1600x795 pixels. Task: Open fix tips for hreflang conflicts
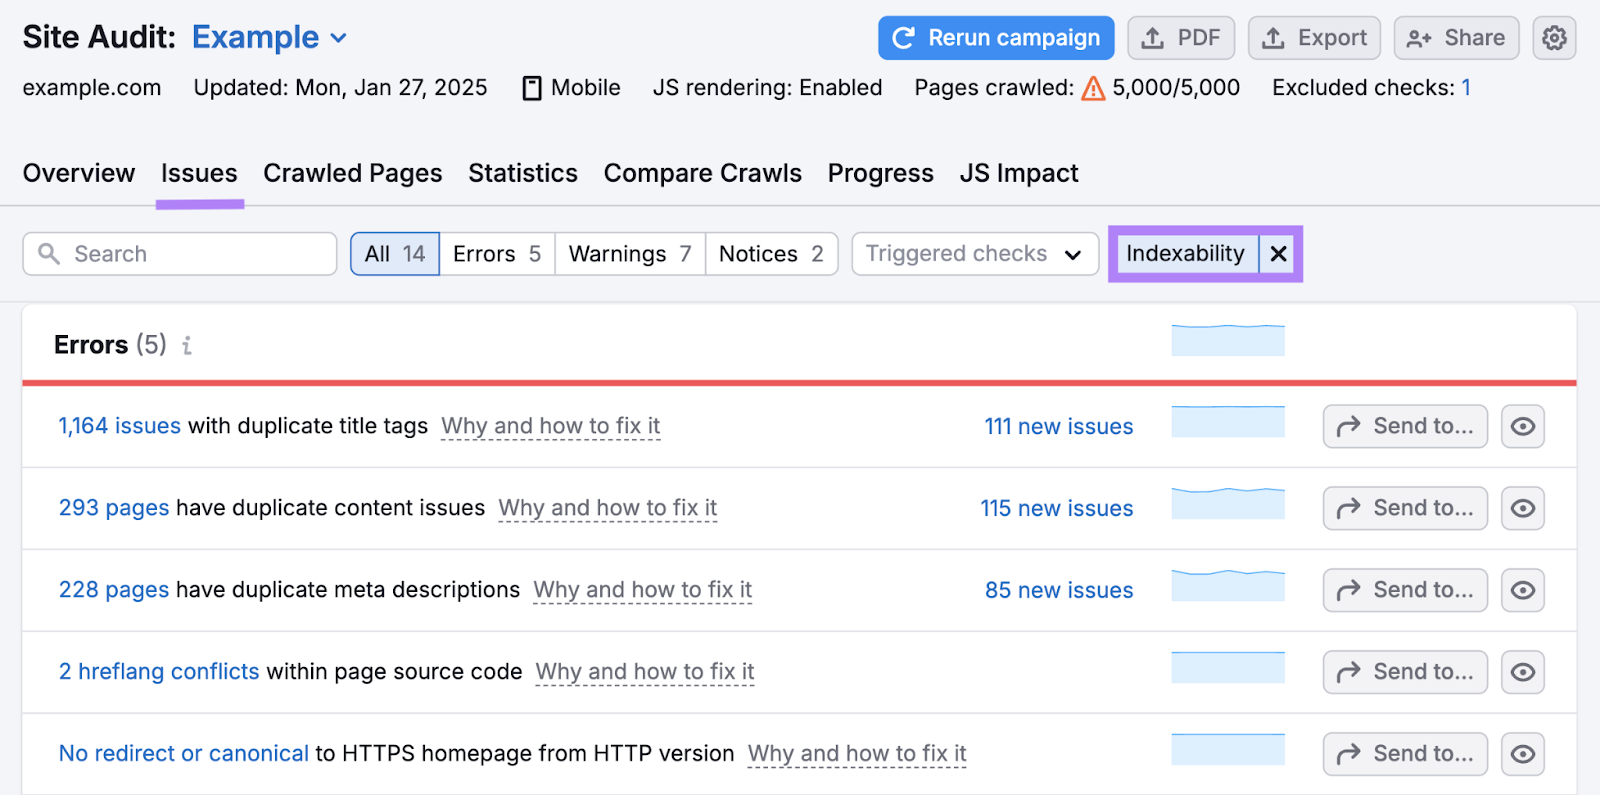[645, 673]
